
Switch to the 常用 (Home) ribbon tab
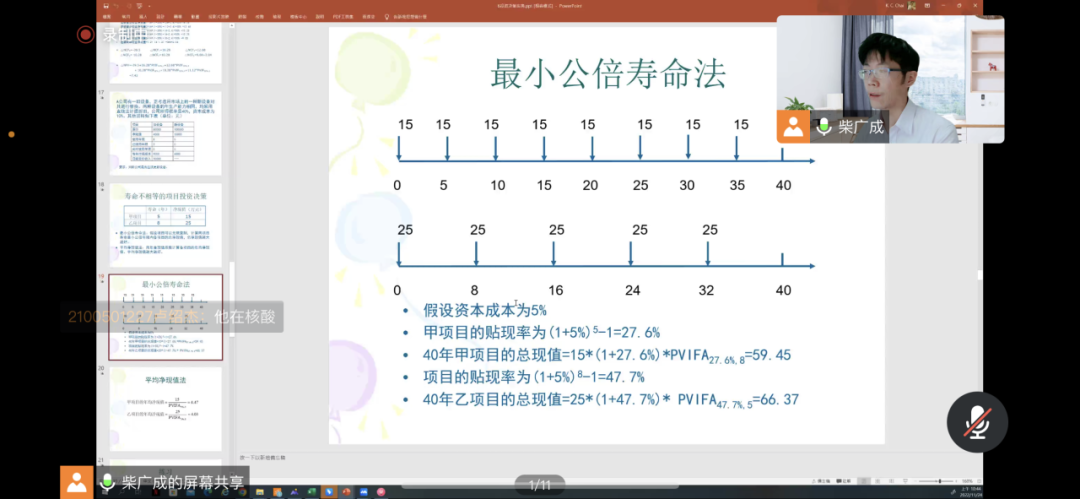coord(125,16)
